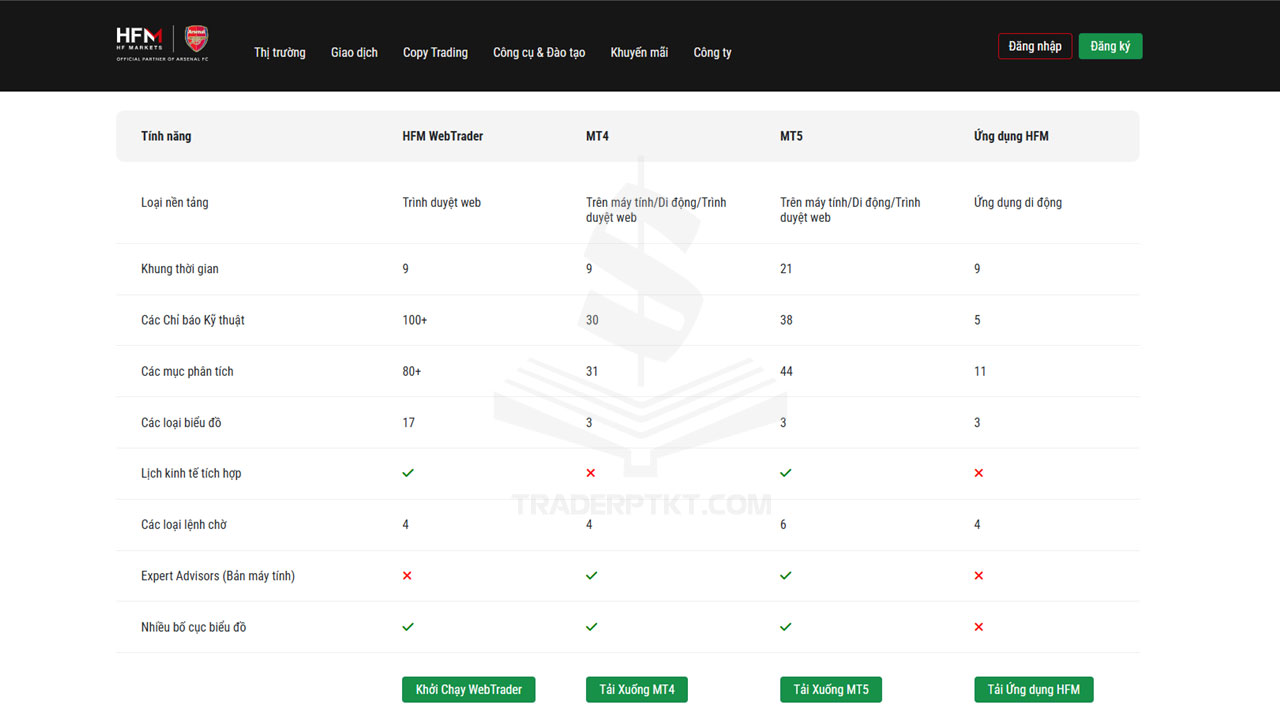Click the Trình duyệt web cell for HFM WebTrader
Viewport: 1280px width, 720px height.
point(442,203)
